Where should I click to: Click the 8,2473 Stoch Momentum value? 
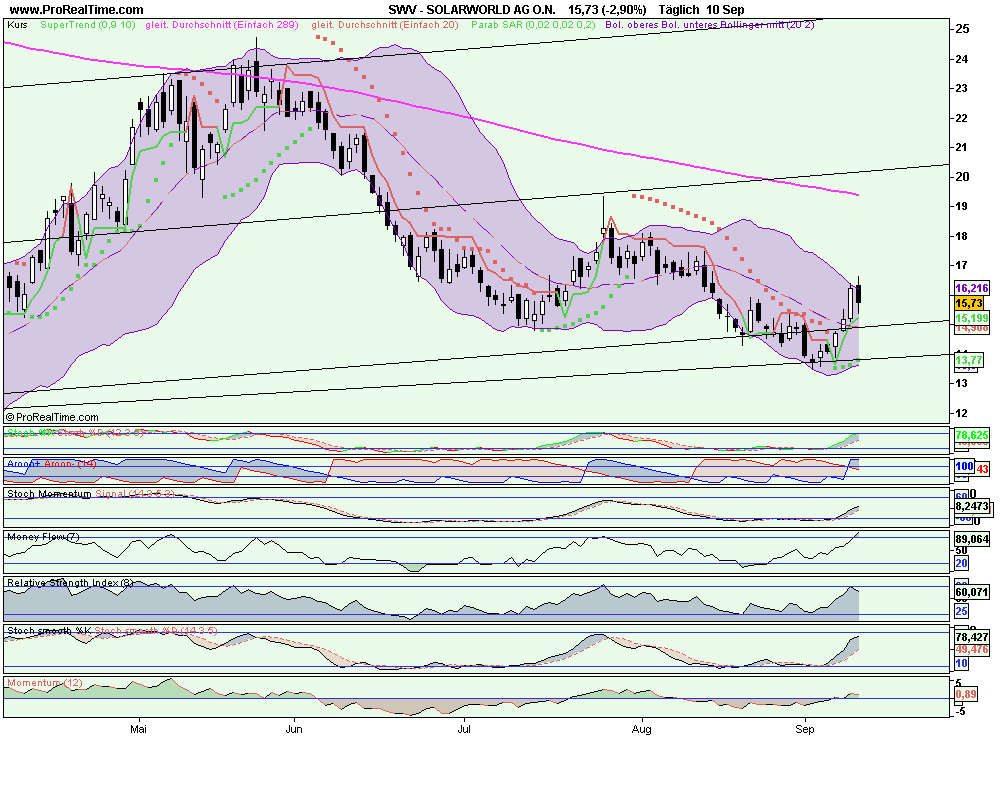[972, 506]
